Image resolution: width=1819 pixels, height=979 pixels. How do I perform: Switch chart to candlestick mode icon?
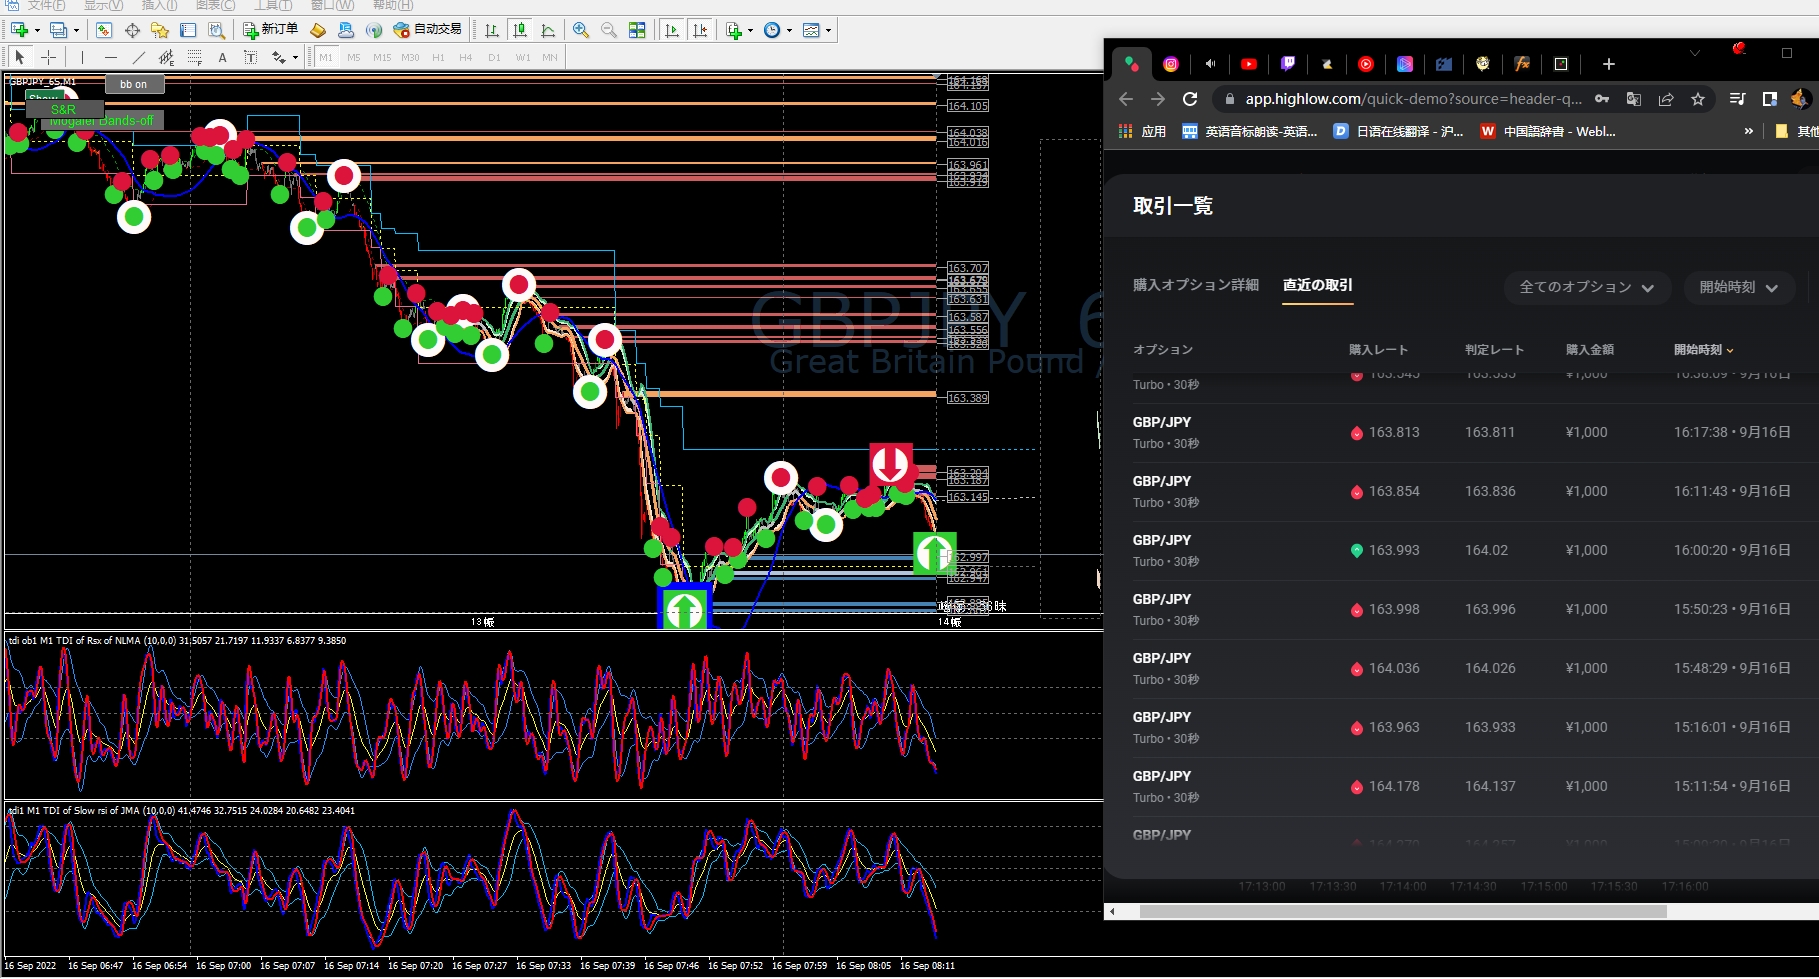[x=520, y=30]
